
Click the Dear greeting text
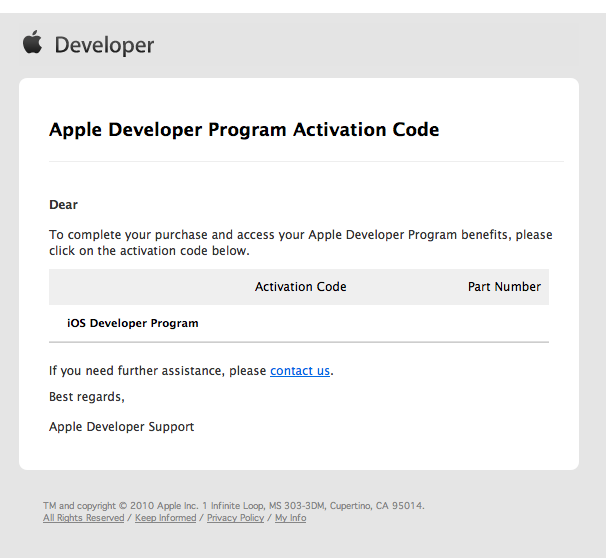coord(63,204)
